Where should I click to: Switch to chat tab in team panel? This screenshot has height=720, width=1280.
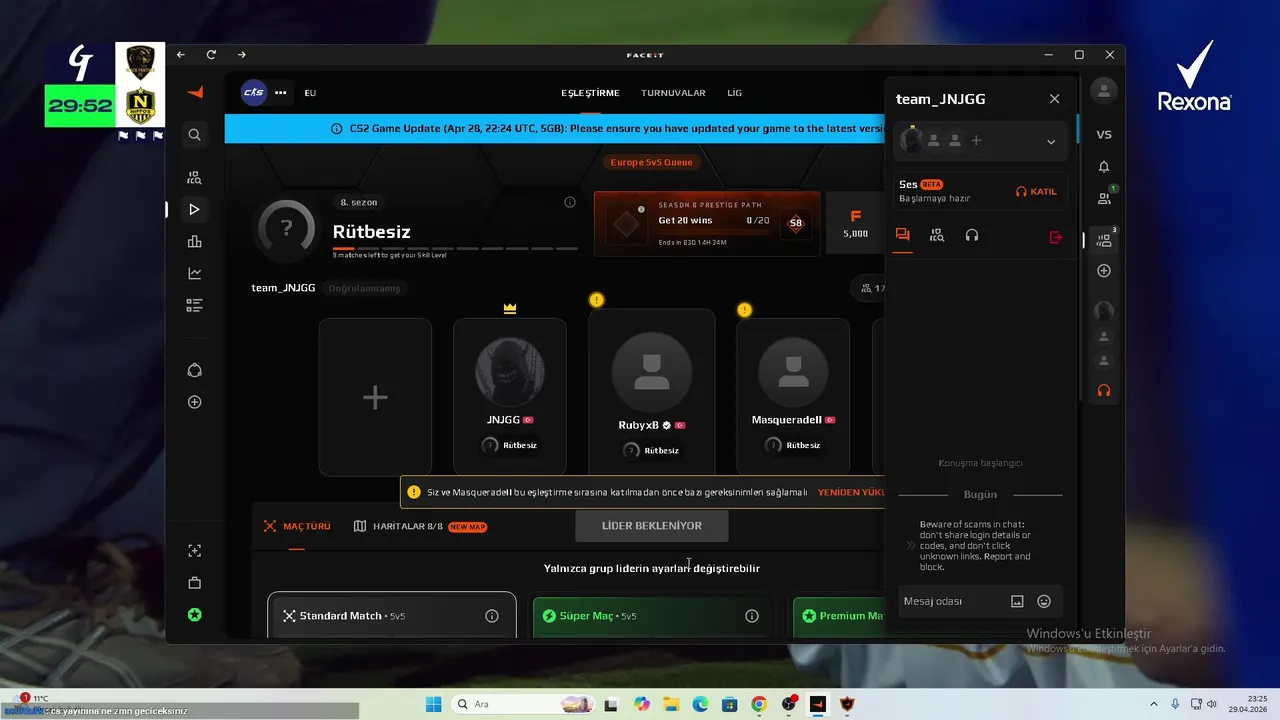[903, 236]
